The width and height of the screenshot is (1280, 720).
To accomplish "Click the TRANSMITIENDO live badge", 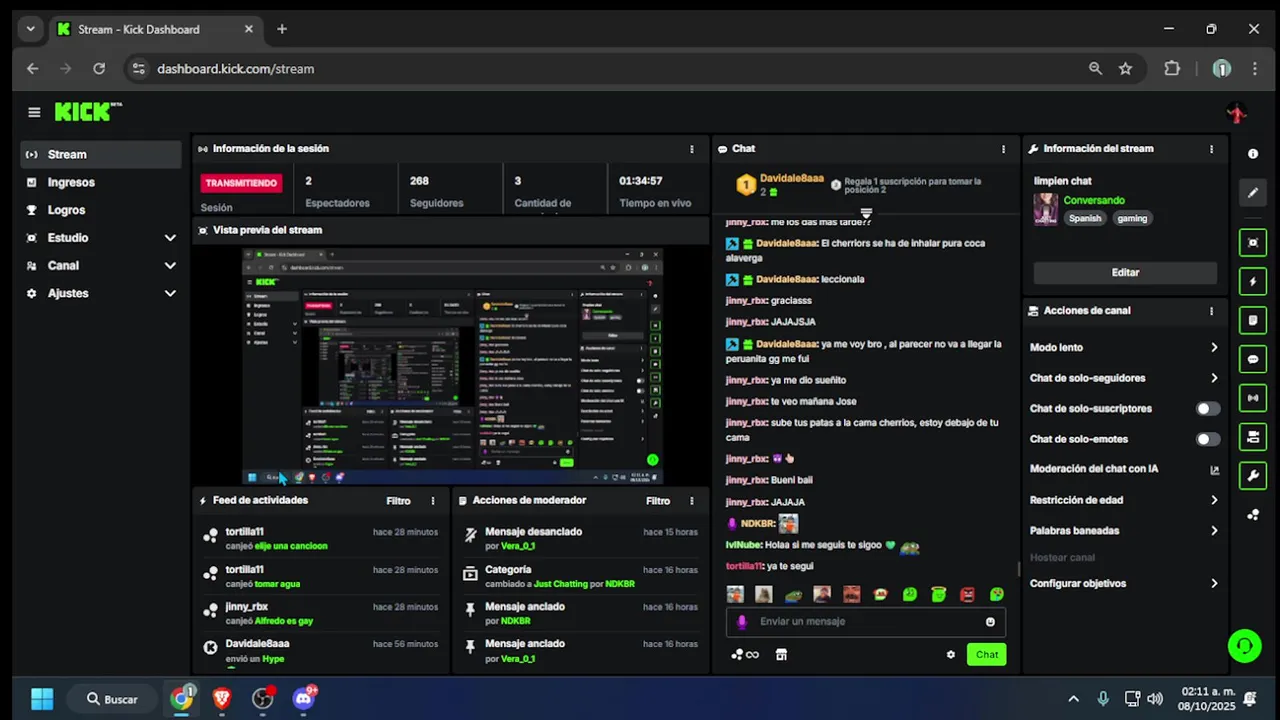I will click(241, 183).
